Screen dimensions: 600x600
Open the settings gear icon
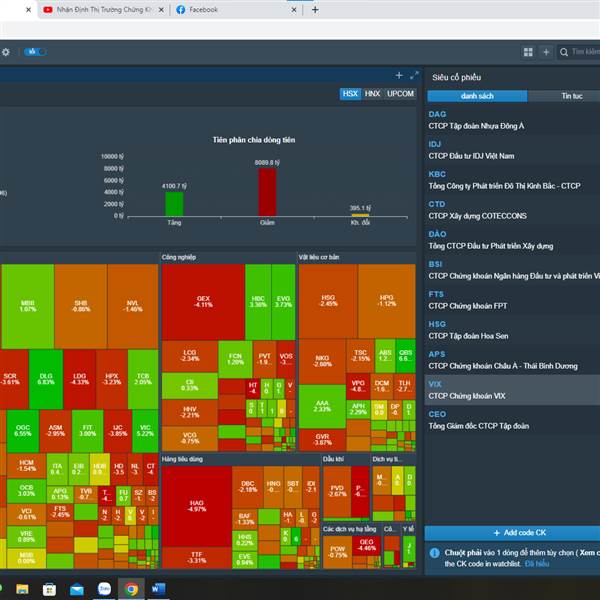[5, 52]
